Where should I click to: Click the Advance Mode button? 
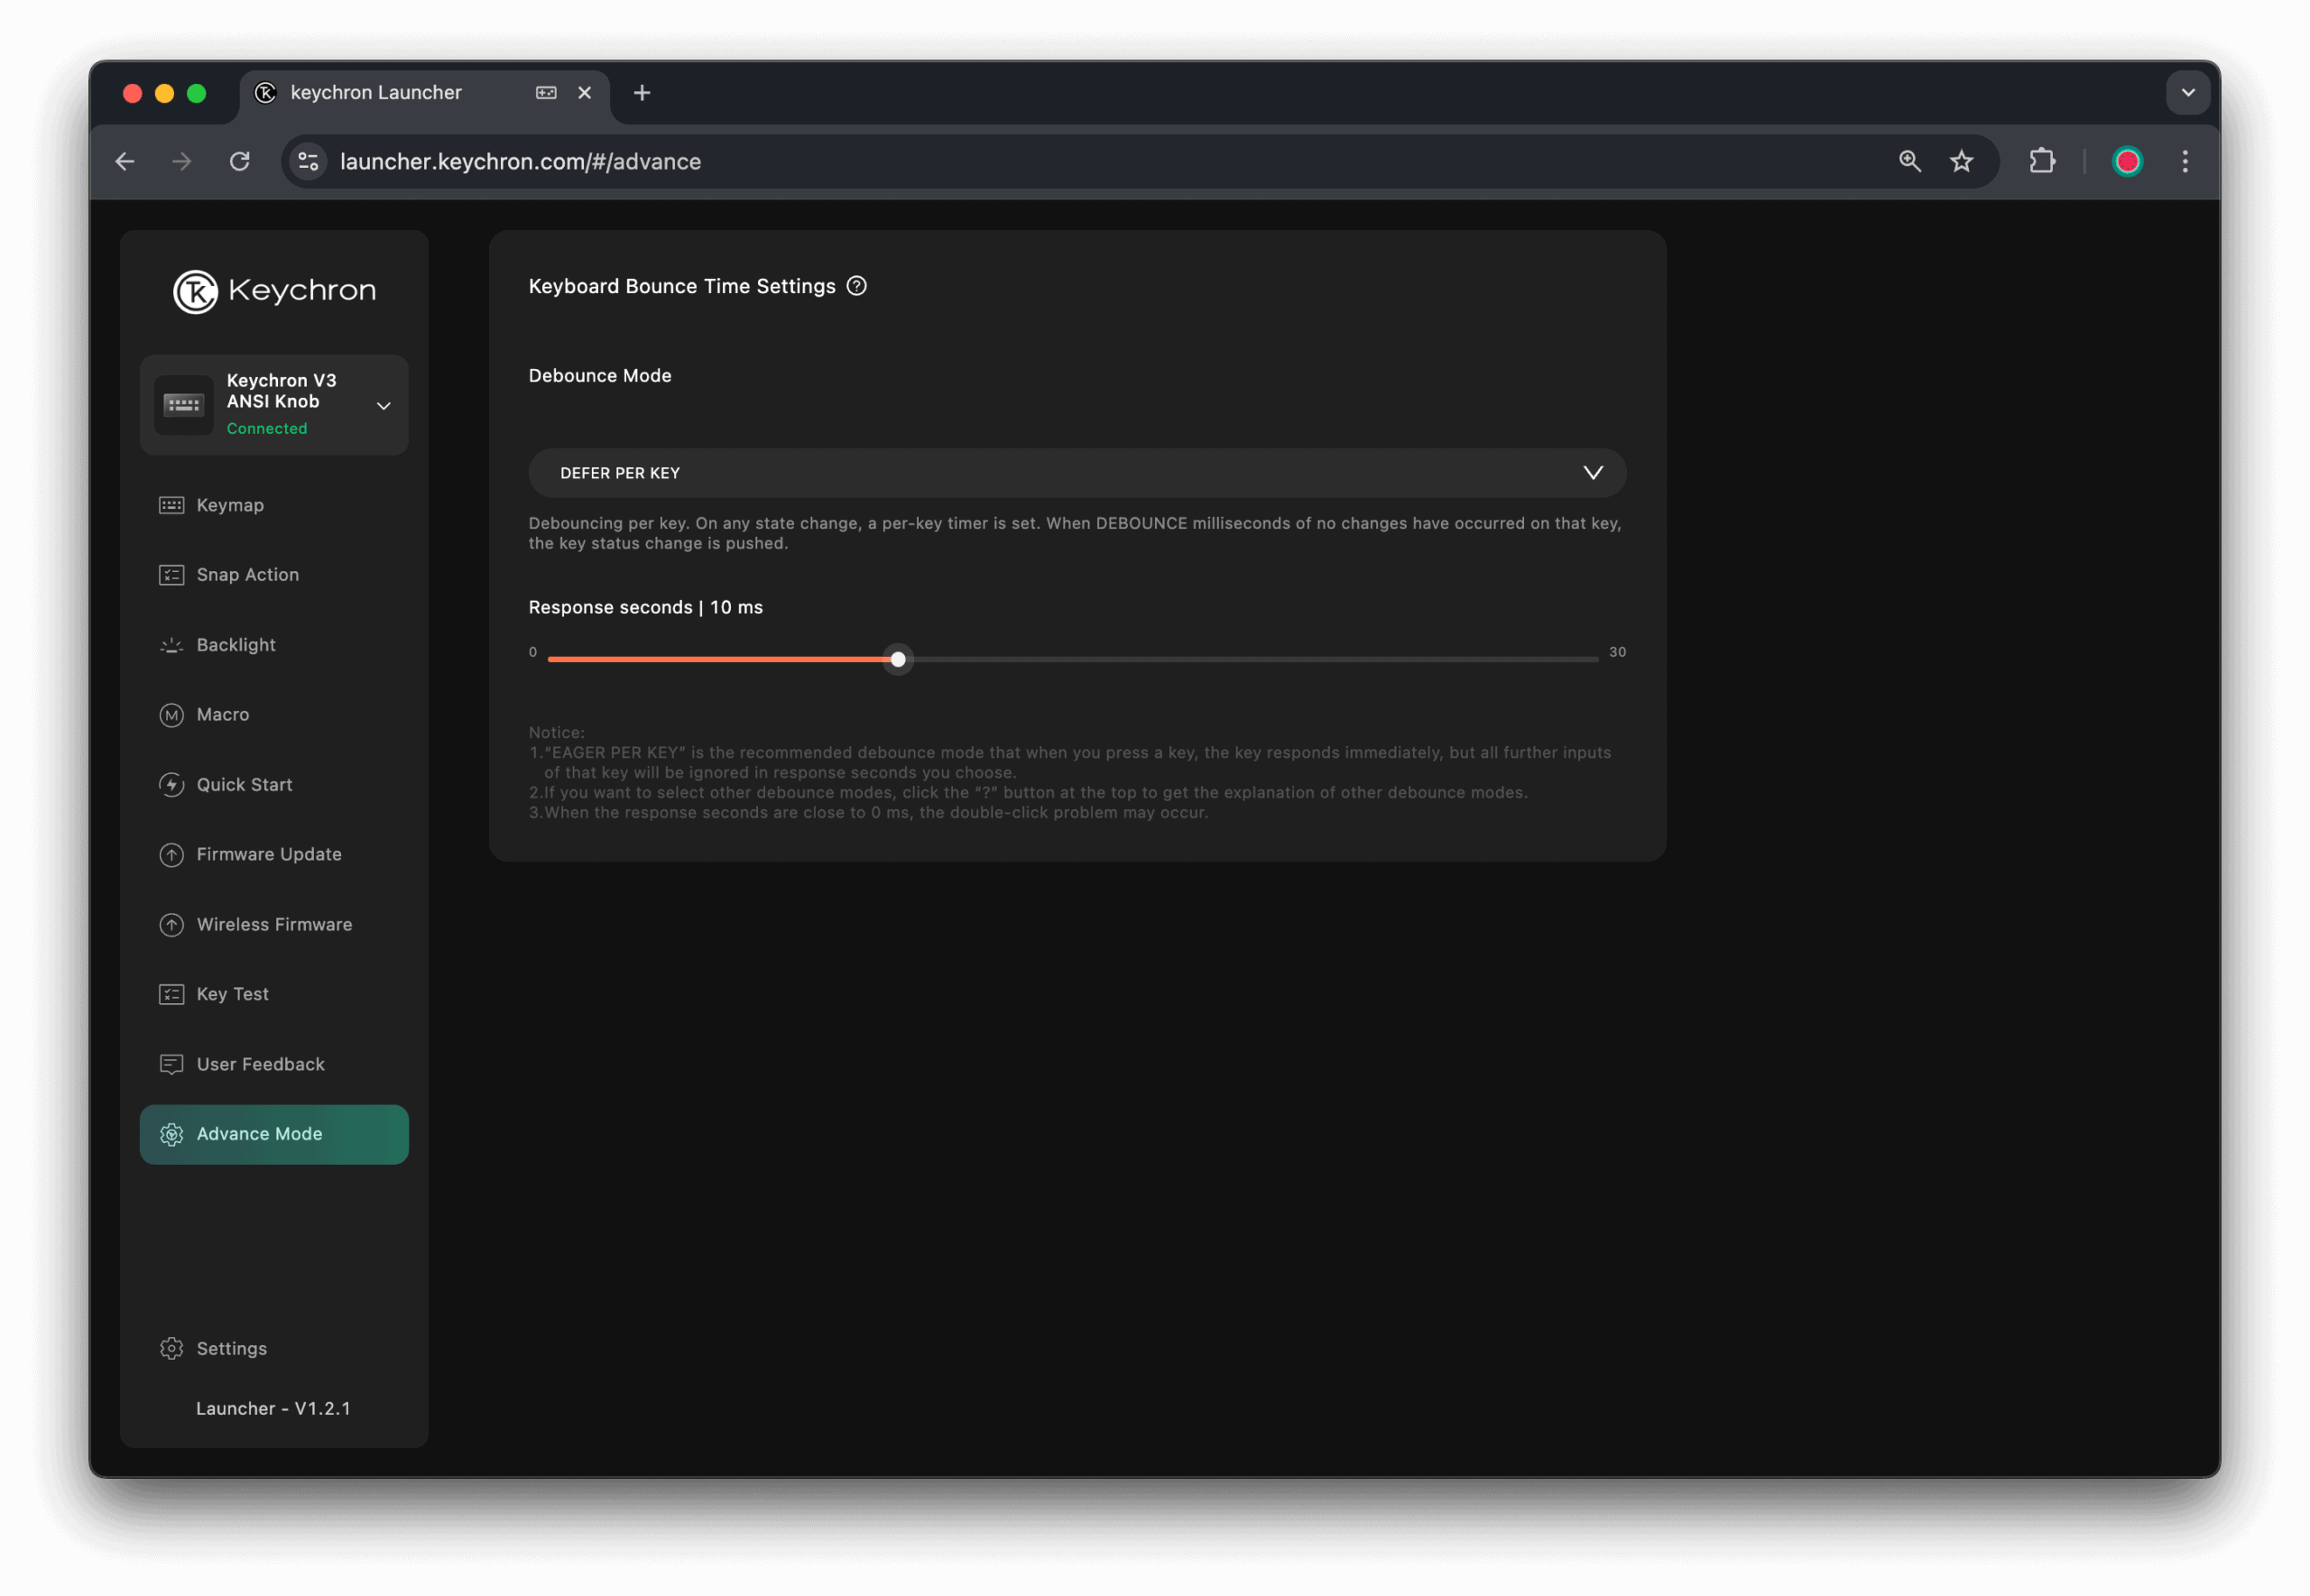click(x=274, y=1134)
